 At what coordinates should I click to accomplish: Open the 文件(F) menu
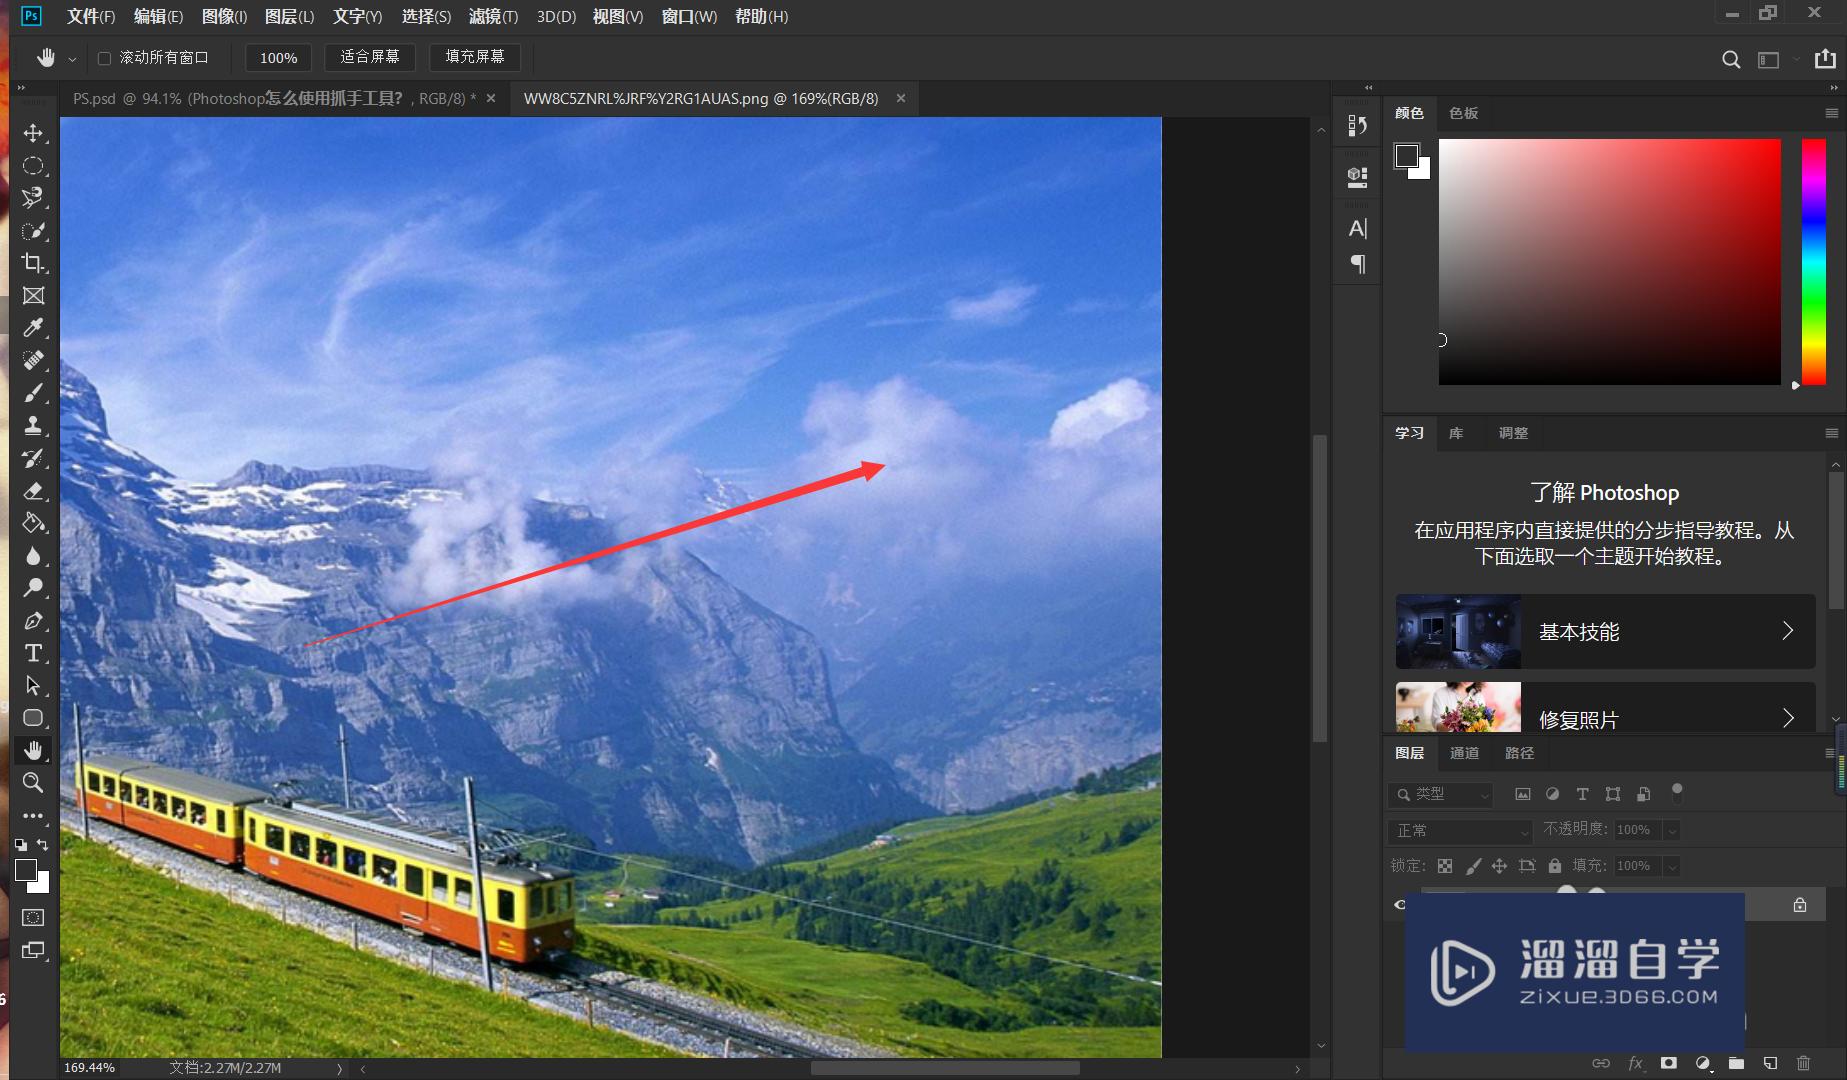[x=91, y=16]
